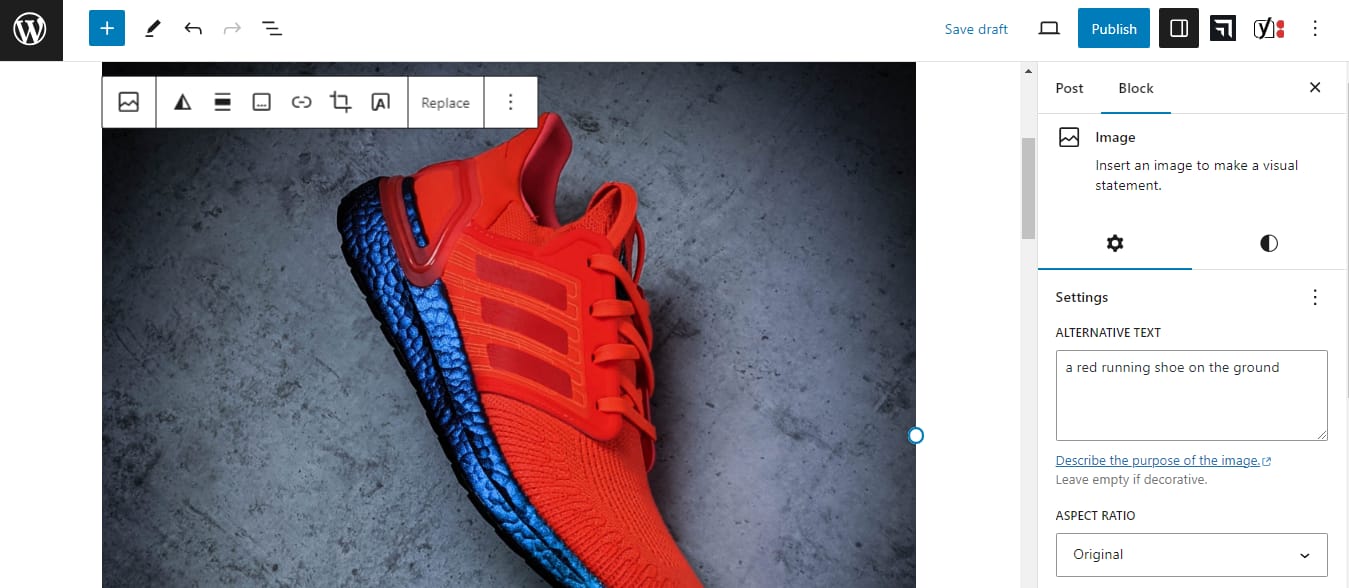Publish the post
Screen dimensions: 1349x588
pyautogui.click(x=1114, y=29)
